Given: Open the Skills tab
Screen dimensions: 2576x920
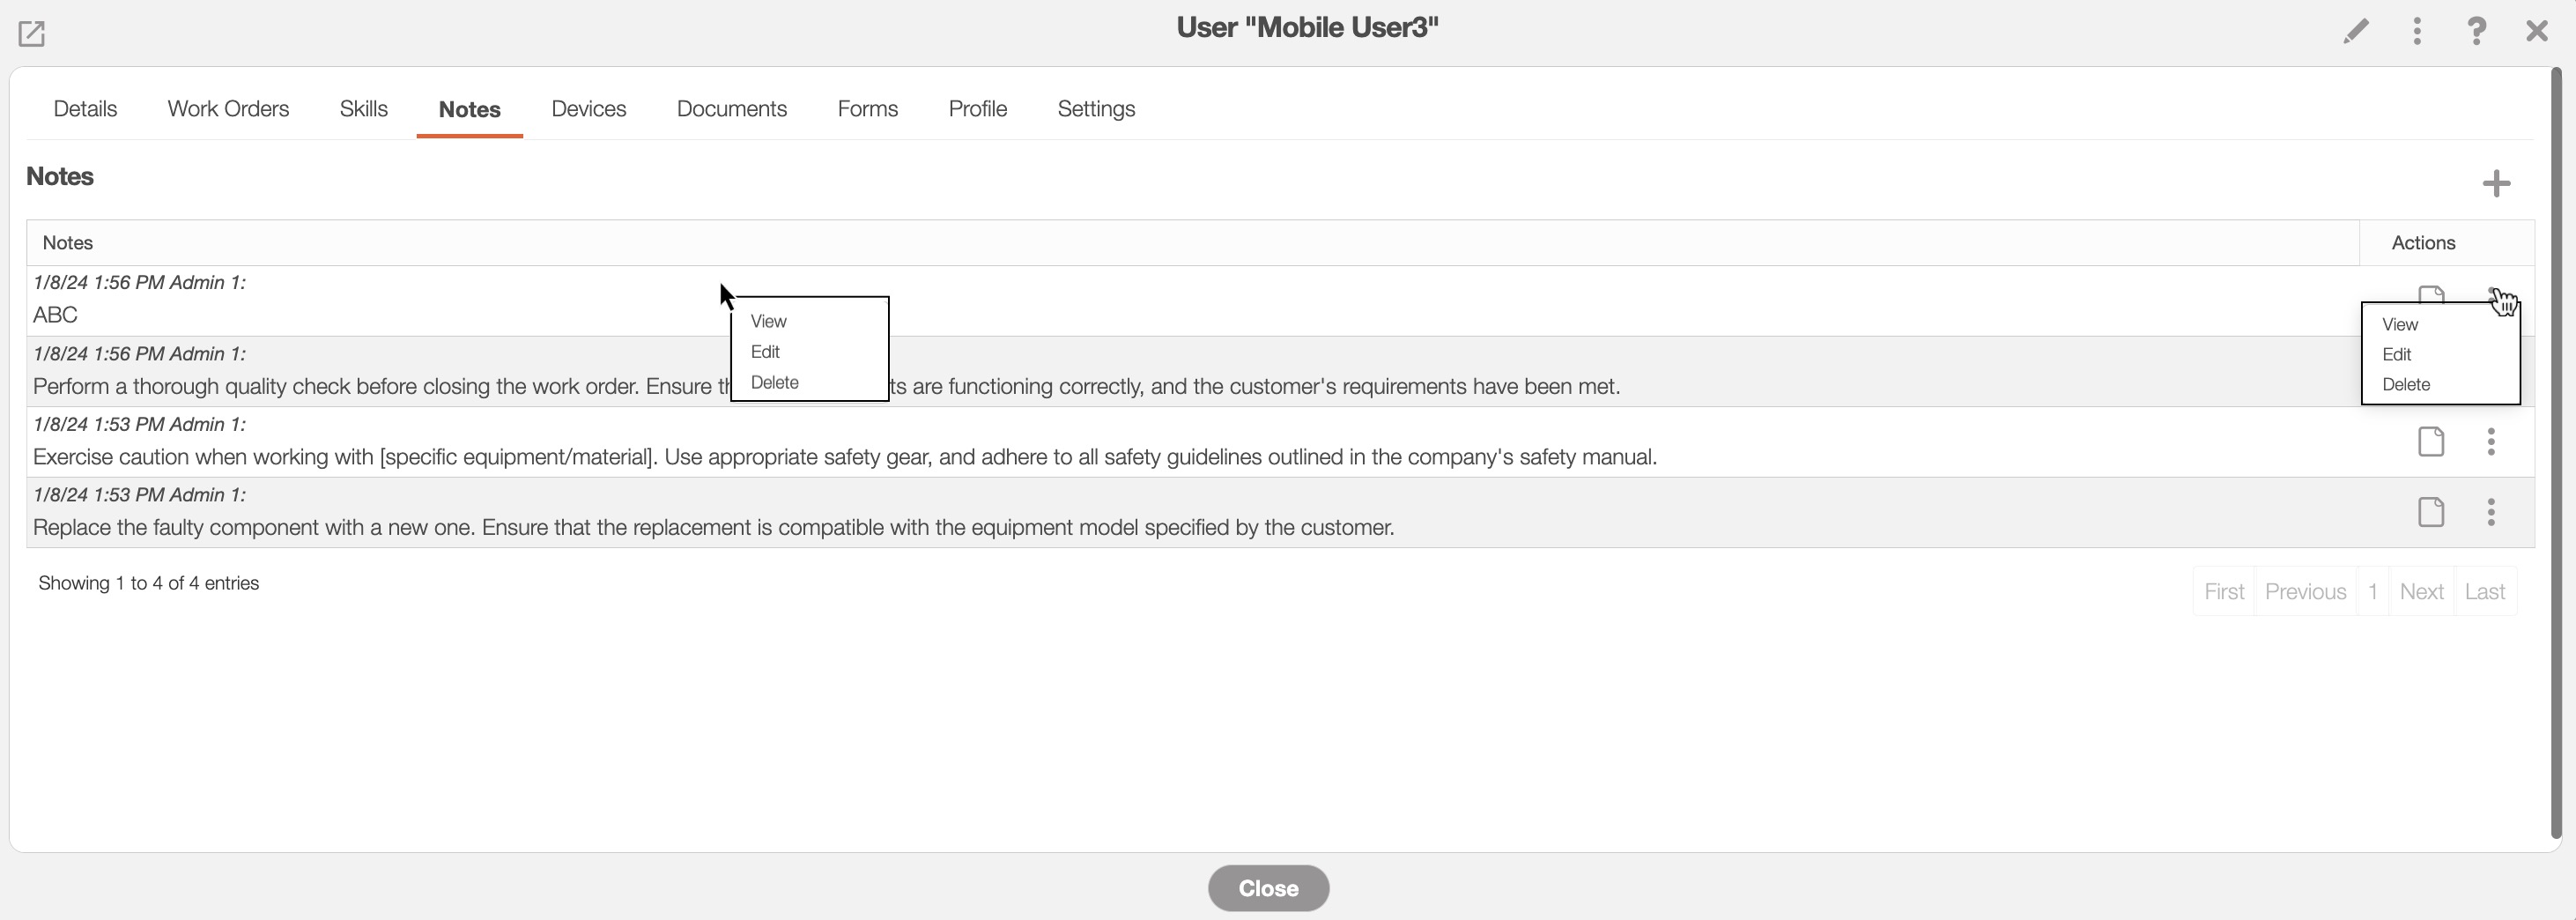Looking at the screenshot, I should pos(363,109).
